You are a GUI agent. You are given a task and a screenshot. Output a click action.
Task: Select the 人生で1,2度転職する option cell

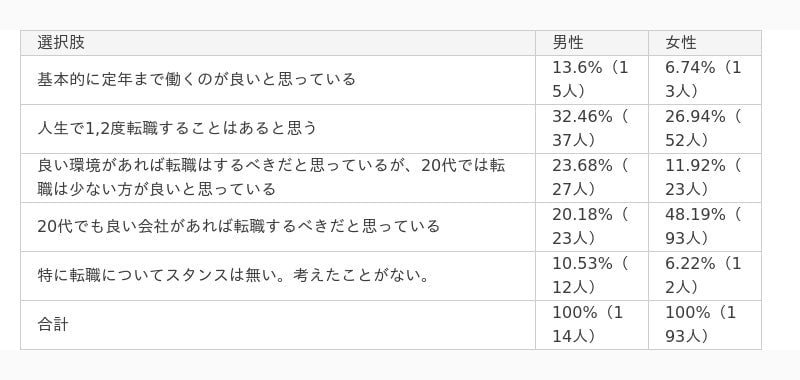click(x=278, y=129)
